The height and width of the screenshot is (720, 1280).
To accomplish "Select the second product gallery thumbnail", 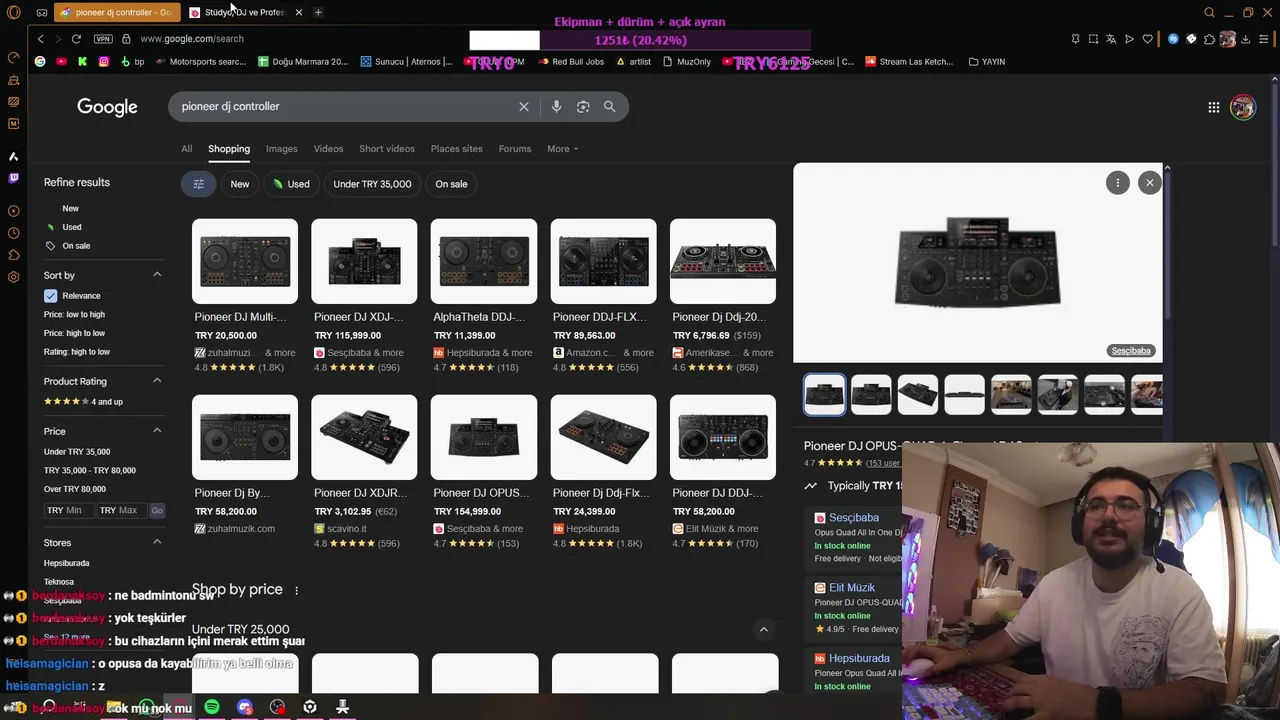I will 871,394.
